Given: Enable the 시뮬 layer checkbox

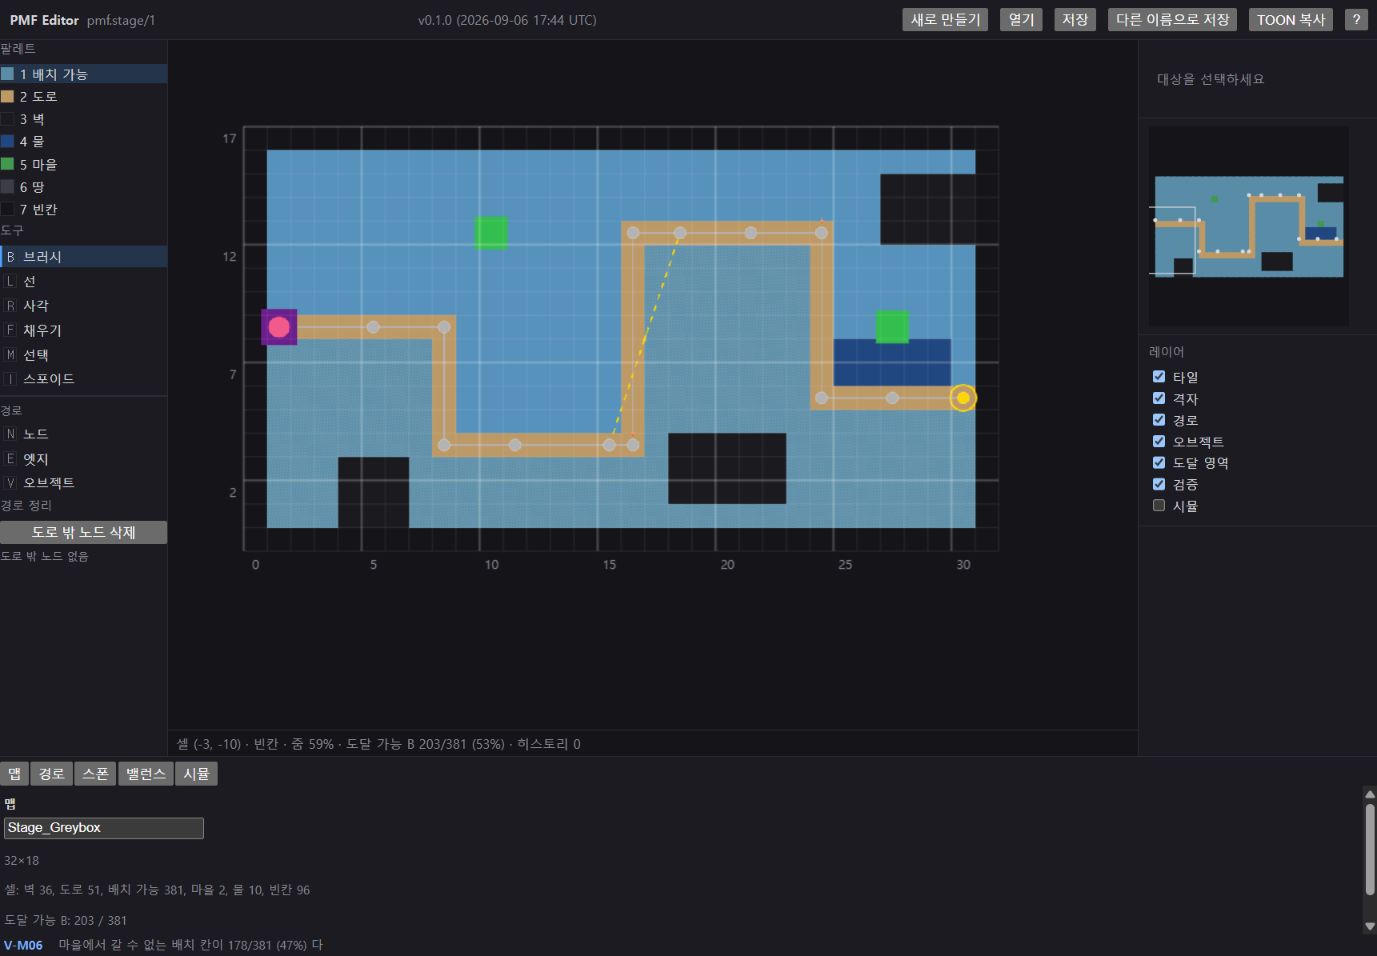Looking at the screenshot, I should tap(1159, 506).
